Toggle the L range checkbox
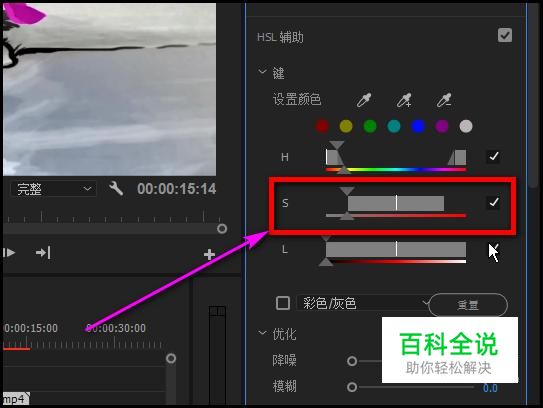 (x=493, y=249)
